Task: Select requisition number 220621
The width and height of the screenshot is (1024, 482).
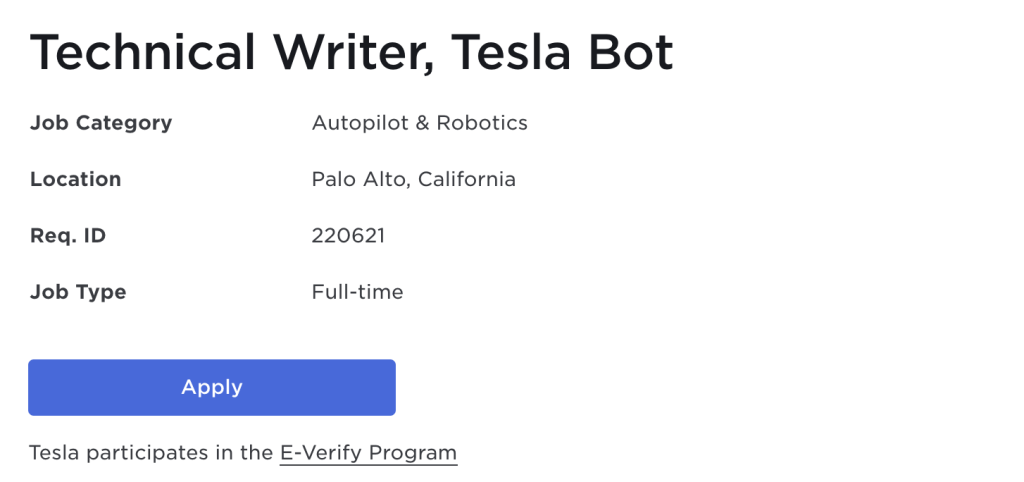Action: pos(348,236)
